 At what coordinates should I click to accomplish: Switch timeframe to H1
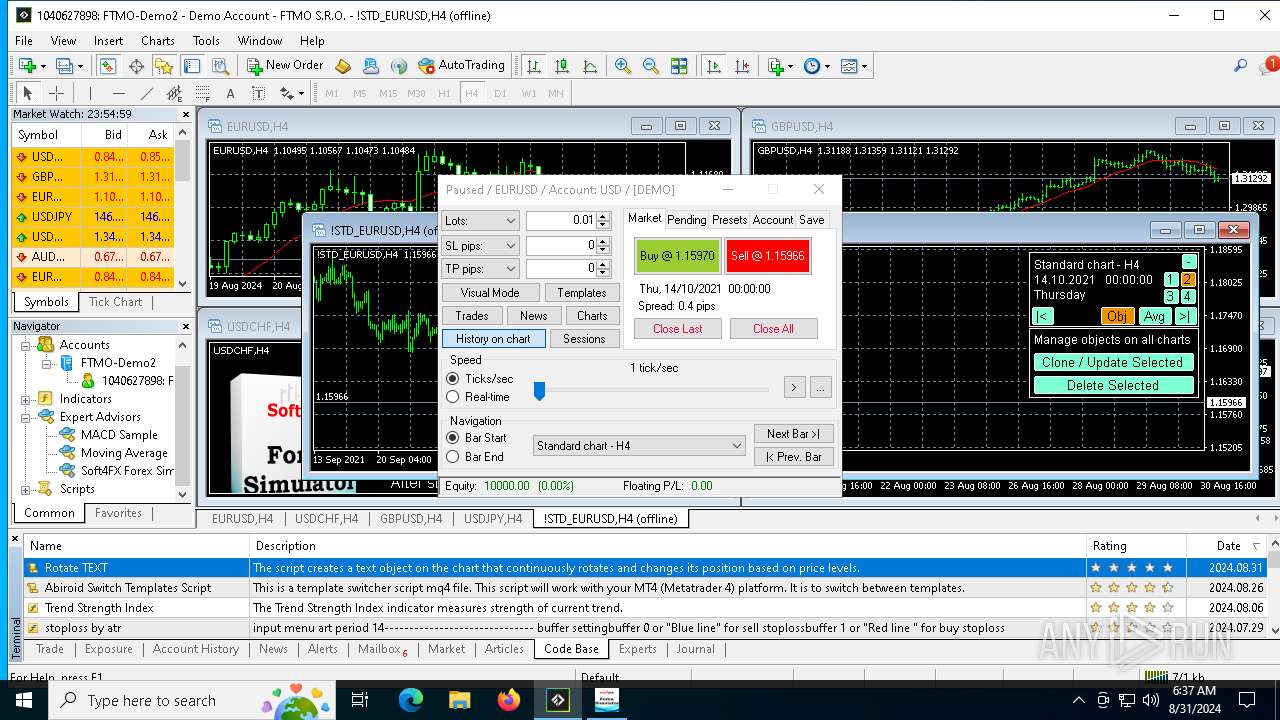tap(444, 93)
